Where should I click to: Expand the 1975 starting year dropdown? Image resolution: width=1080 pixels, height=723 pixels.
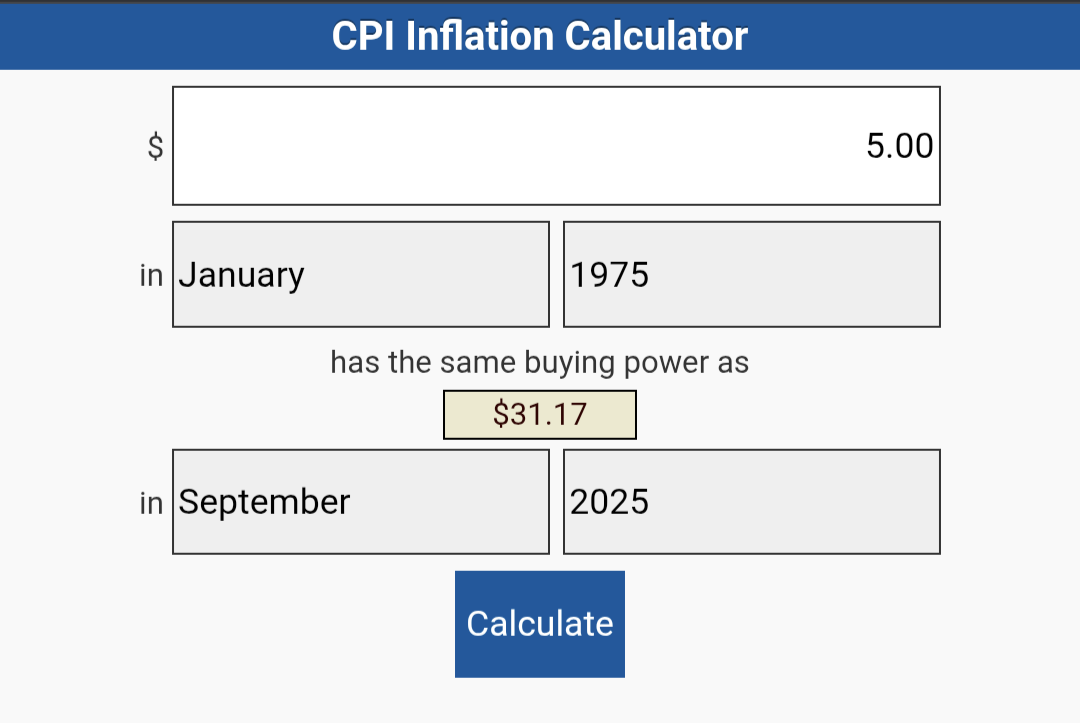751,274
